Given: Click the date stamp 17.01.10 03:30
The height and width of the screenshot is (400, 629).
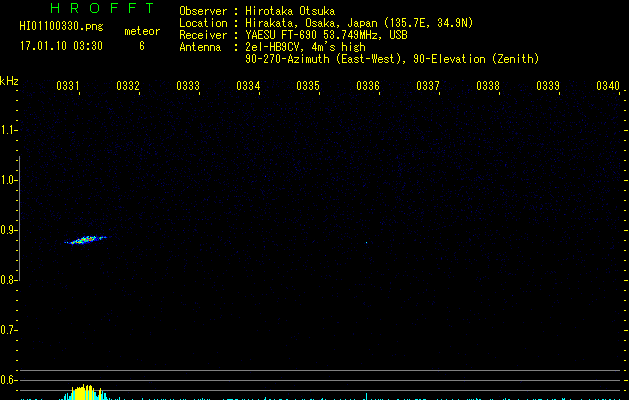Looking at the screenshot, I should tap(61, 46).
